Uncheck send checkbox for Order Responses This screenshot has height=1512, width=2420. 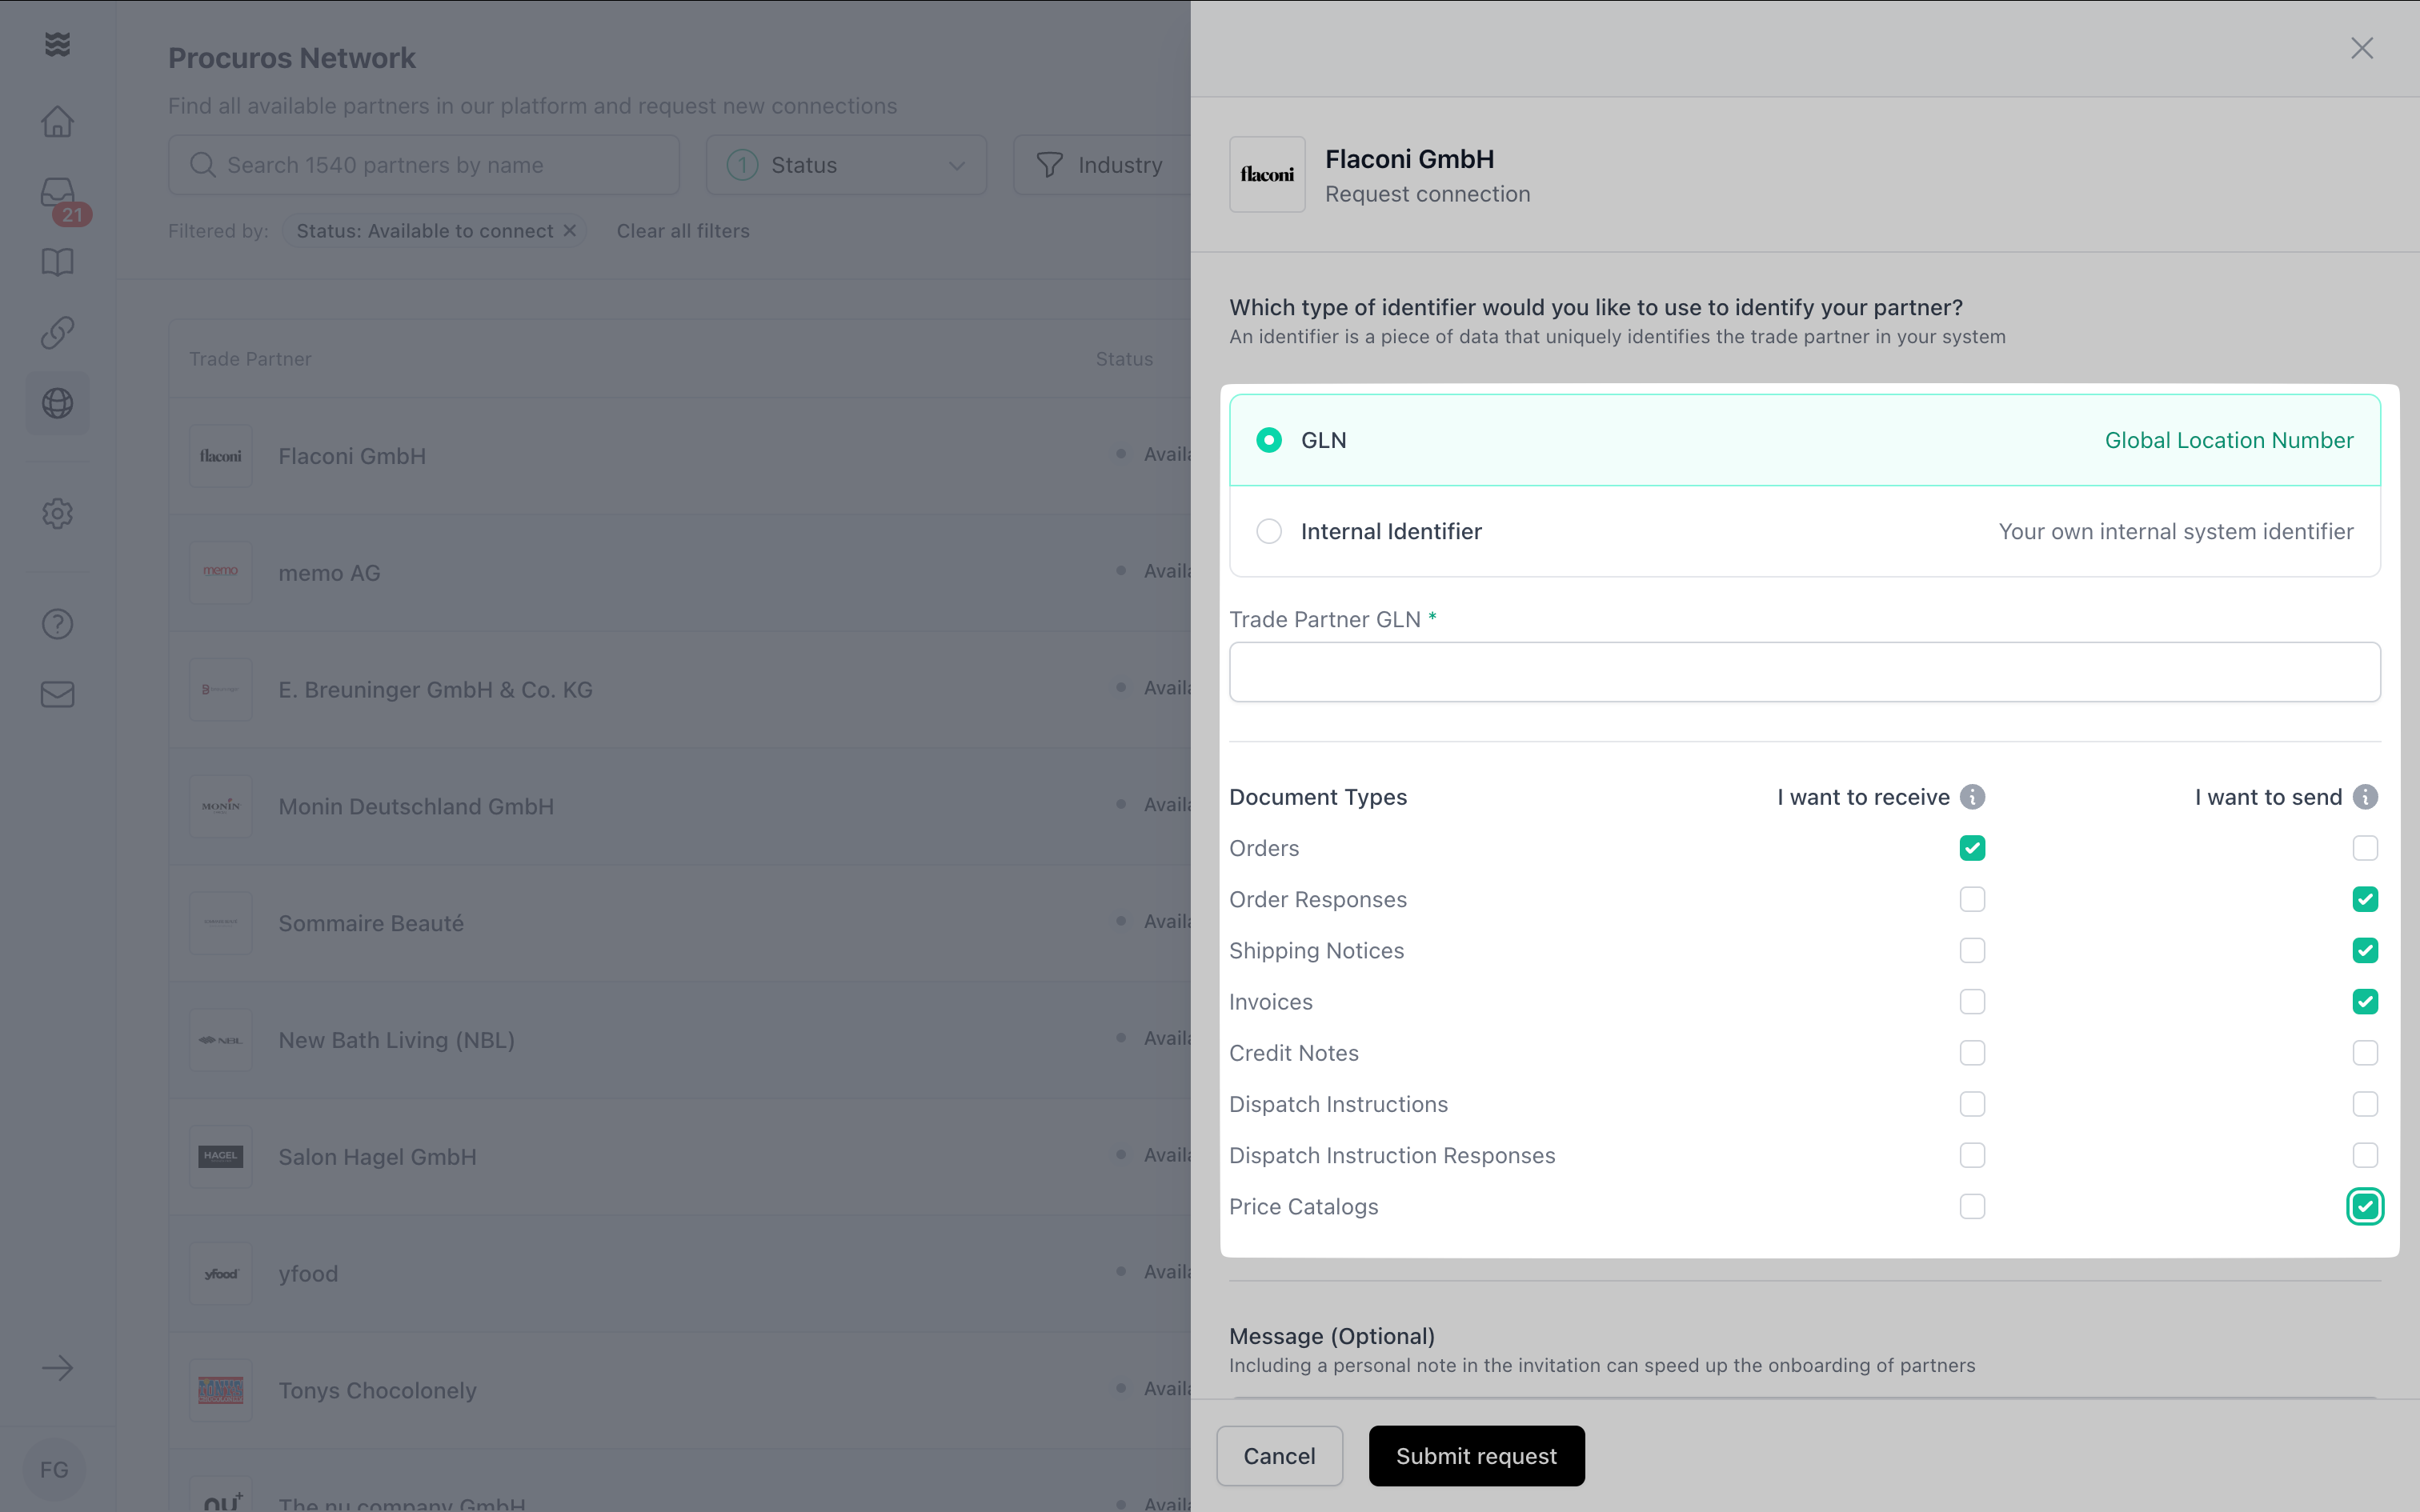[x=2365, y=899]
